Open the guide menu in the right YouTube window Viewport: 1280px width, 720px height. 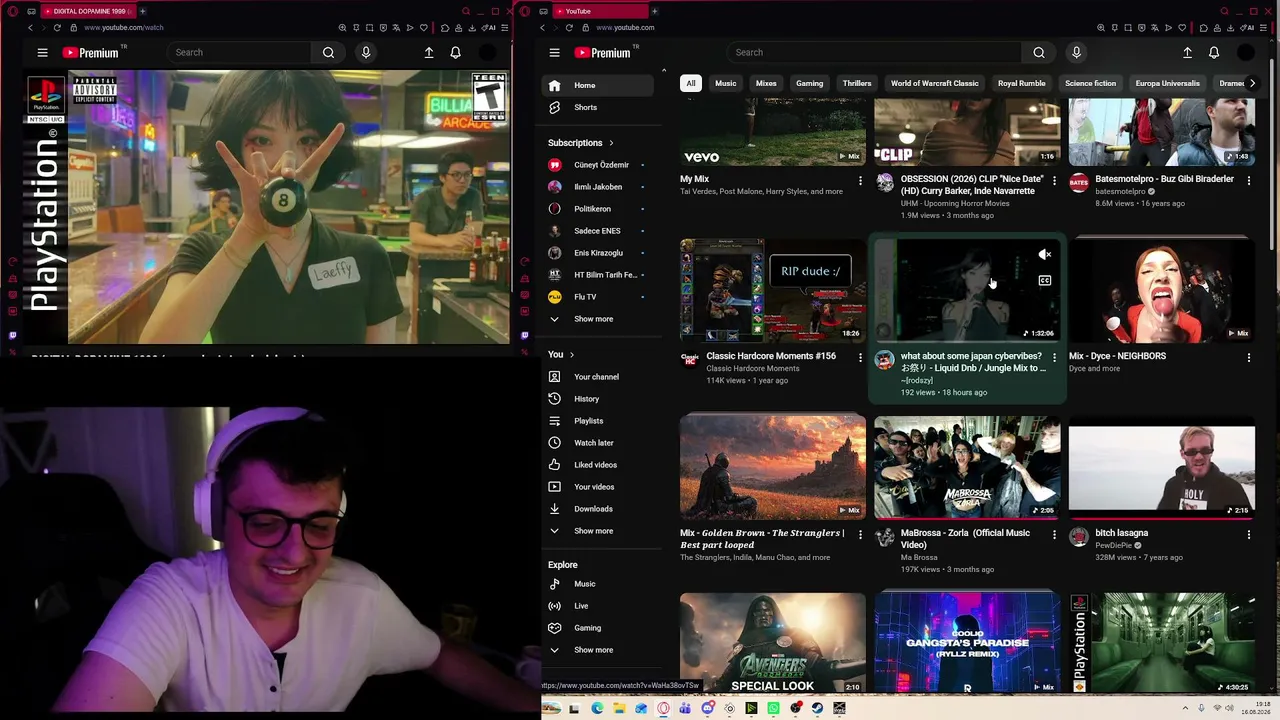click(x=554, y=52)
